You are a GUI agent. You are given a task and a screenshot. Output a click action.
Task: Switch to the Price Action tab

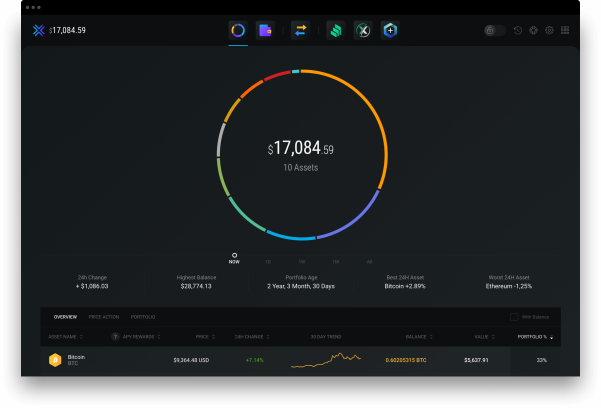coord(104,317)
